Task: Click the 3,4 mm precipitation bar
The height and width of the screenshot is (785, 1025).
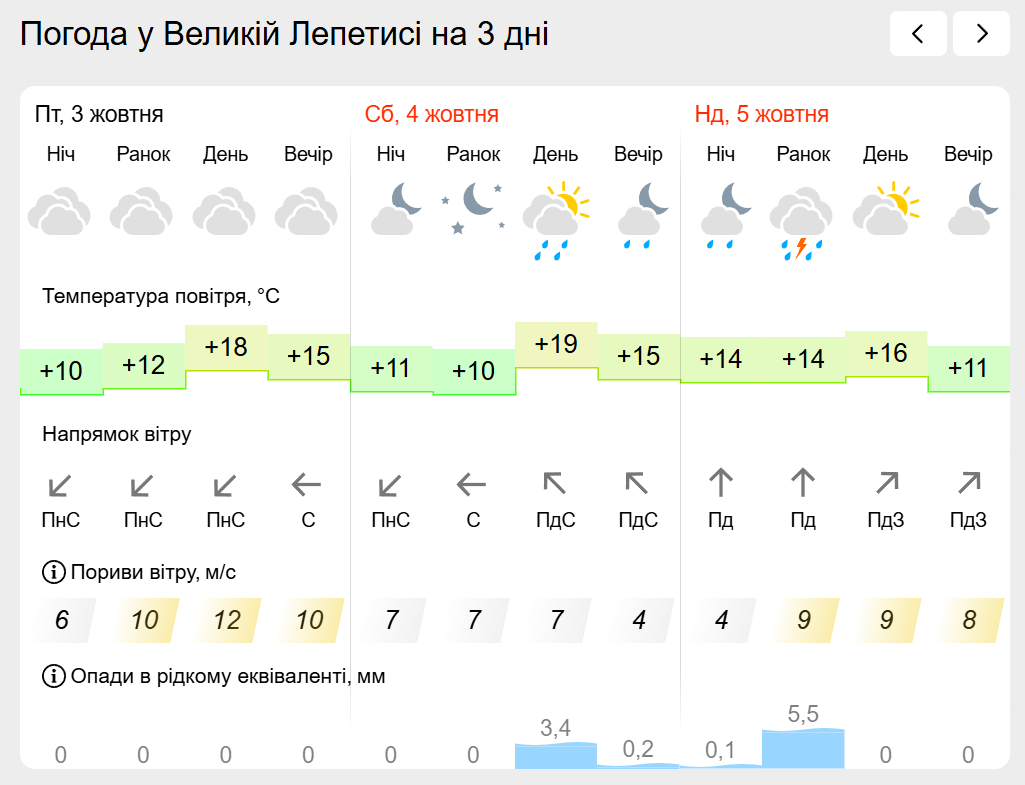Action: coord(556,755)
